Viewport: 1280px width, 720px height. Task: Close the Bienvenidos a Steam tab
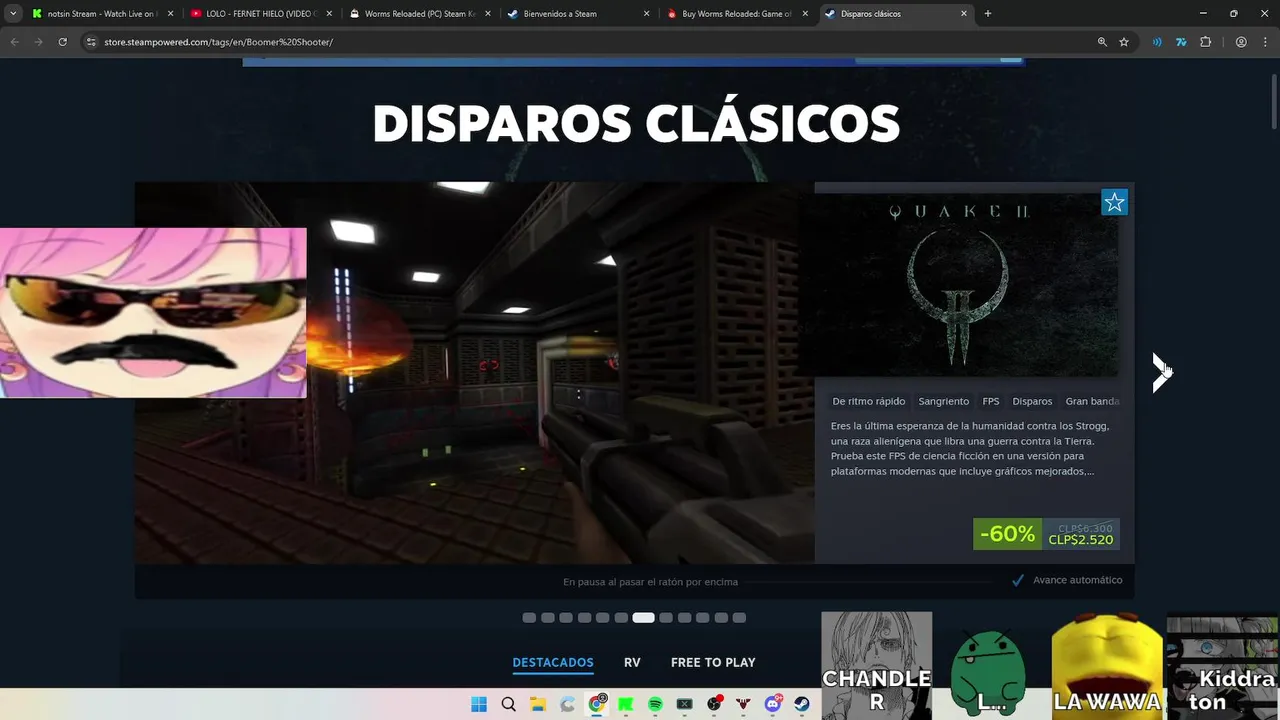[x=646, y=14]
